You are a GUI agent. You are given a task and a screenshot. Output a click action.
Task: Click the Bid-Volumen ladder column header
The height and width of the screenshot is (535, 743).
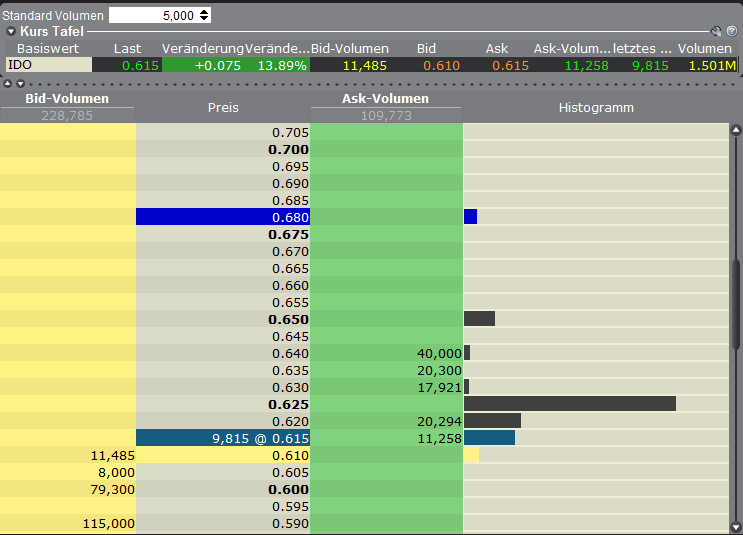coord(67,99)
